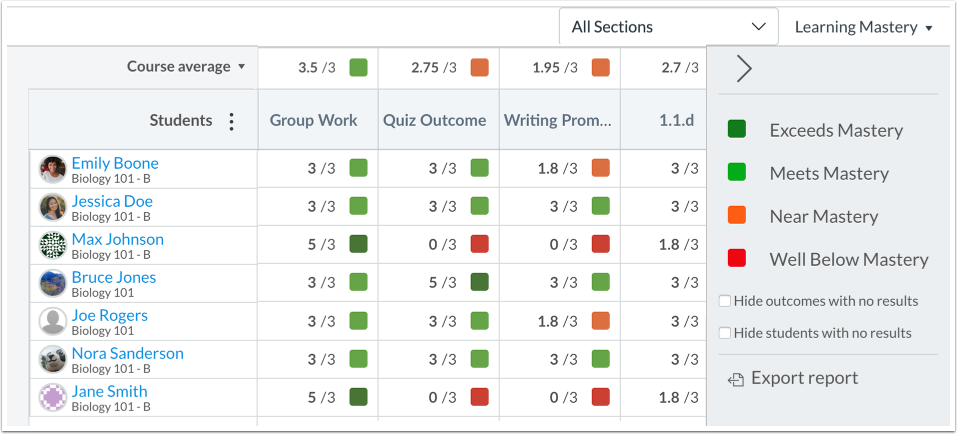
Task: Click Jane Smith's avatar icon
Action: 52,397
